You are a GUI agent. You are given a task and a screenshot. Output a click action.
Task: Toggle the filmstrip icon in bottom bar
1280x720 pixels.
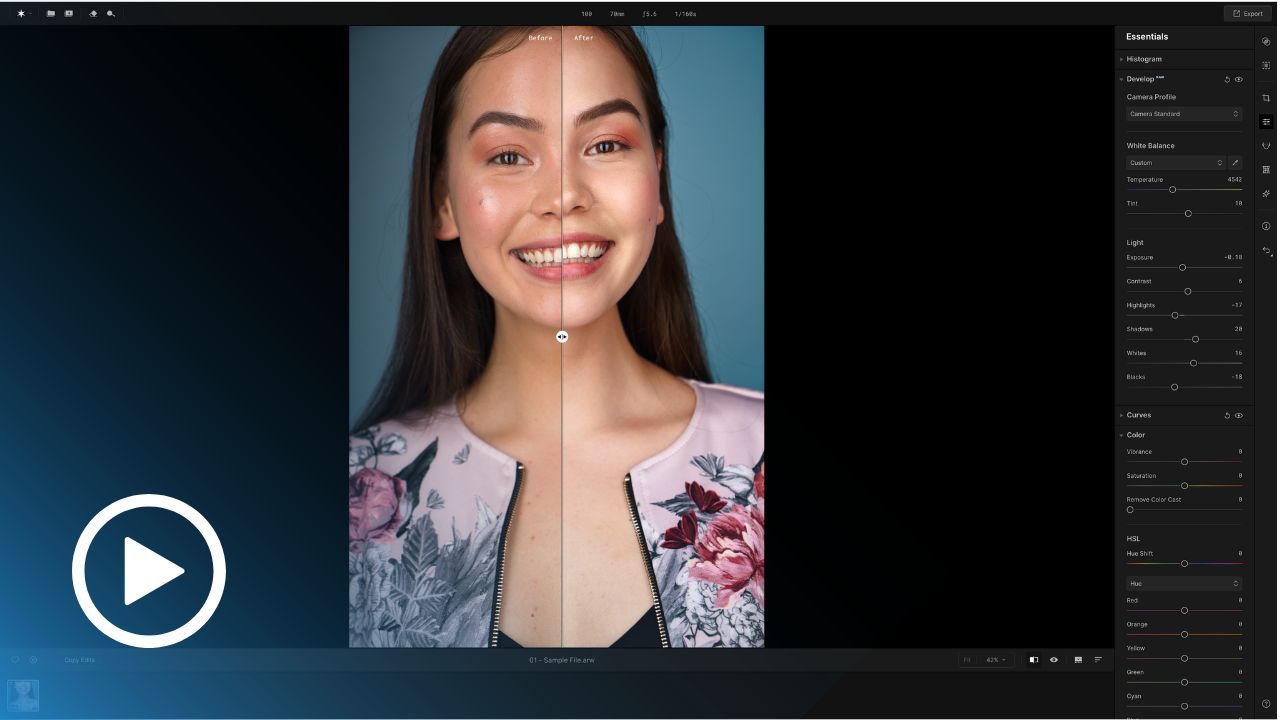click(x=1078, y=660)
